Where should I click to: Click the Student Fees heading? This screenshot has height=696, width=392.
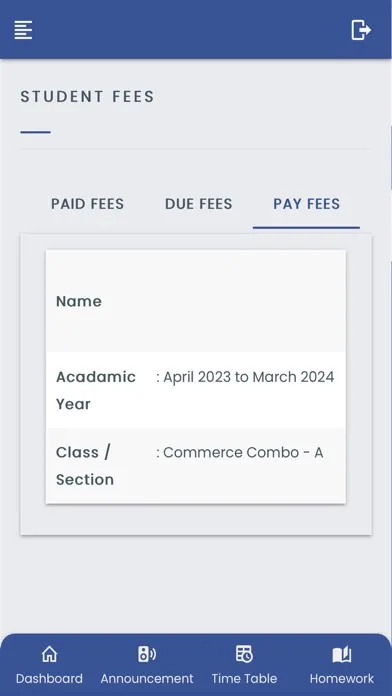87,96
